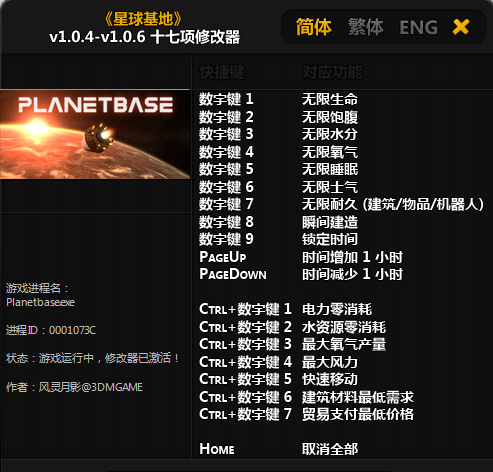Image resolution: width=493 pixels, height=472 pixels.
Task: Click hotkey label 数字键 6
Action: click(226, 187)
